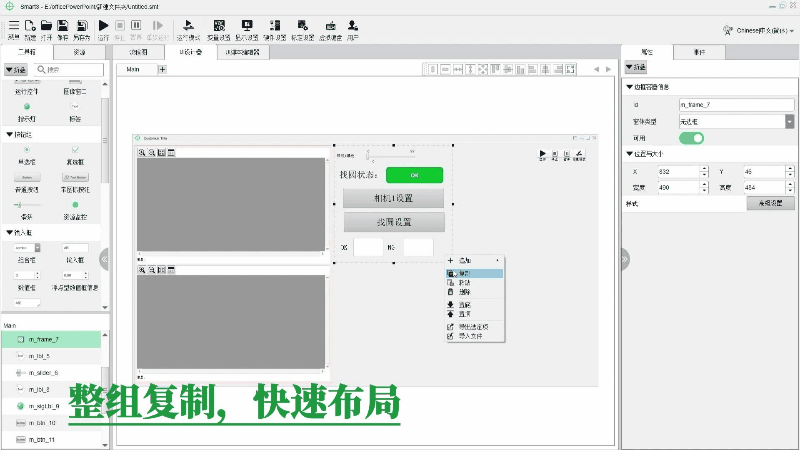The height and width of the screenshot is (450, 800).
Task: Select Copy in the context menu
Action: pos(465,273)
